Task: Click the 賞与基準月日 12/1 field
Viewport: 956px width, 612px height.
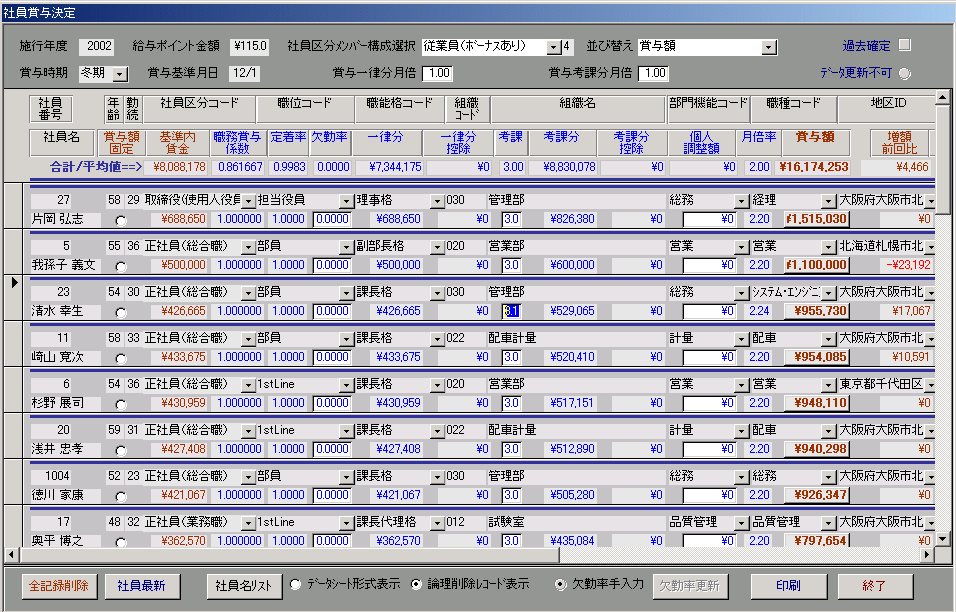Action: pos(244,73)
